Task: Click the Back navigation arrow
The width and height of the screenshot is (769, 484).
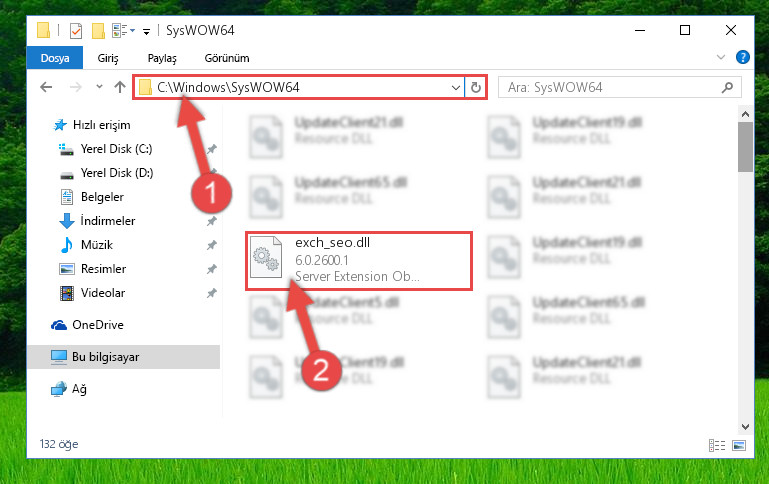Action: pyautogui.click(x=46, y=87)
